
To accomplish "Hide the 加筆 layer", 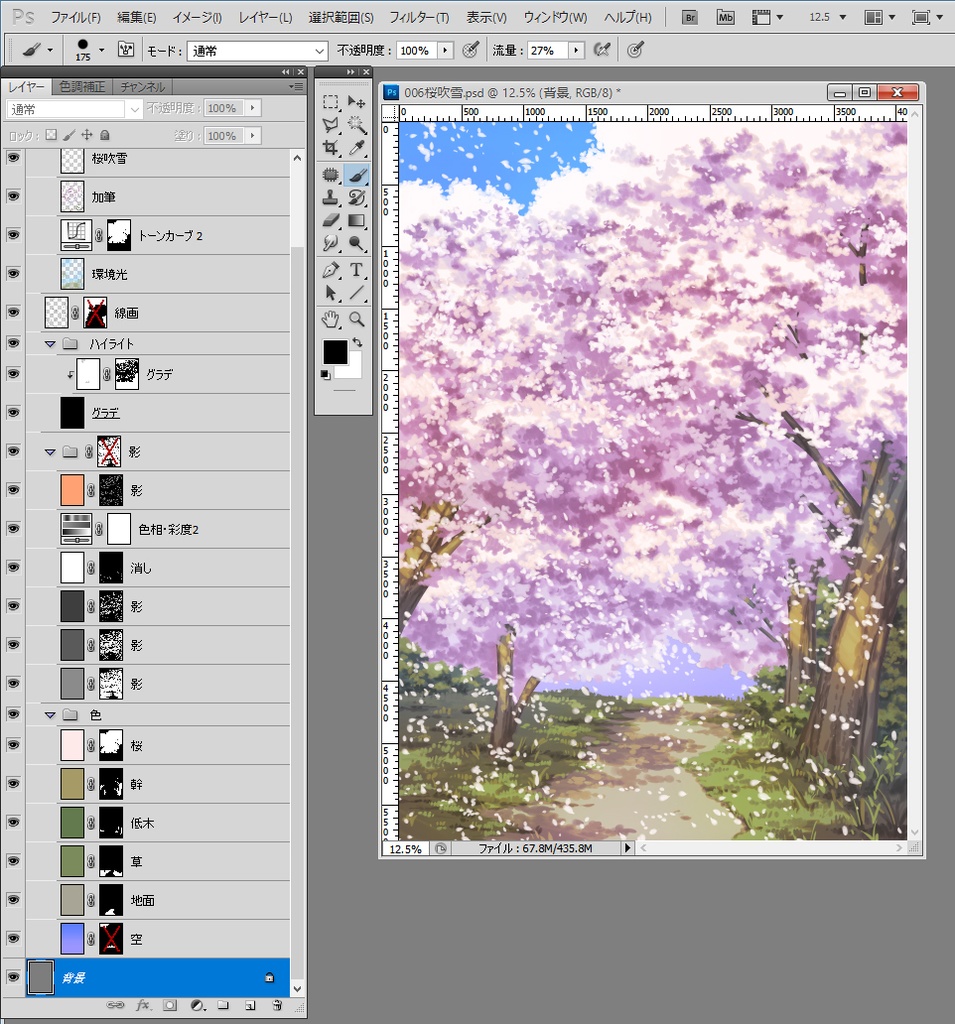I will [13, 197].
